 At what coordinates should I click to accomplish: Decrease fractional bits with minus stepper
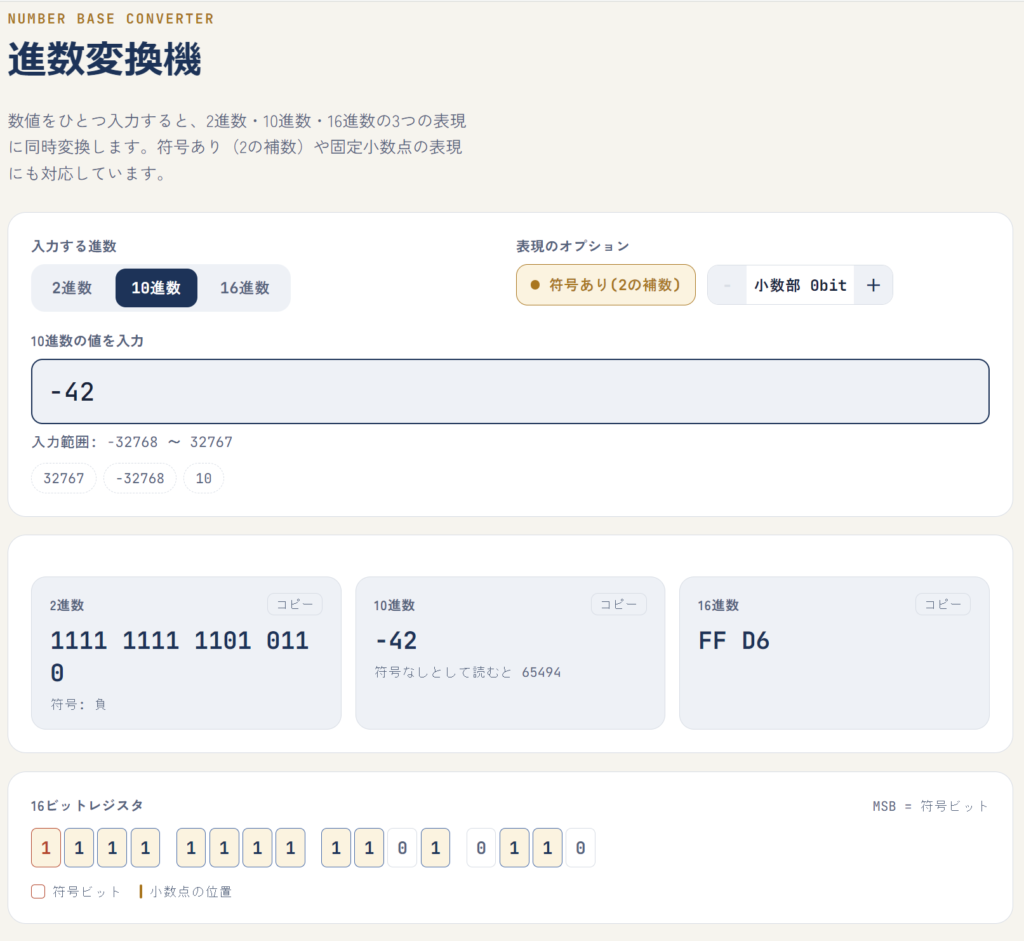coord(727,285)
